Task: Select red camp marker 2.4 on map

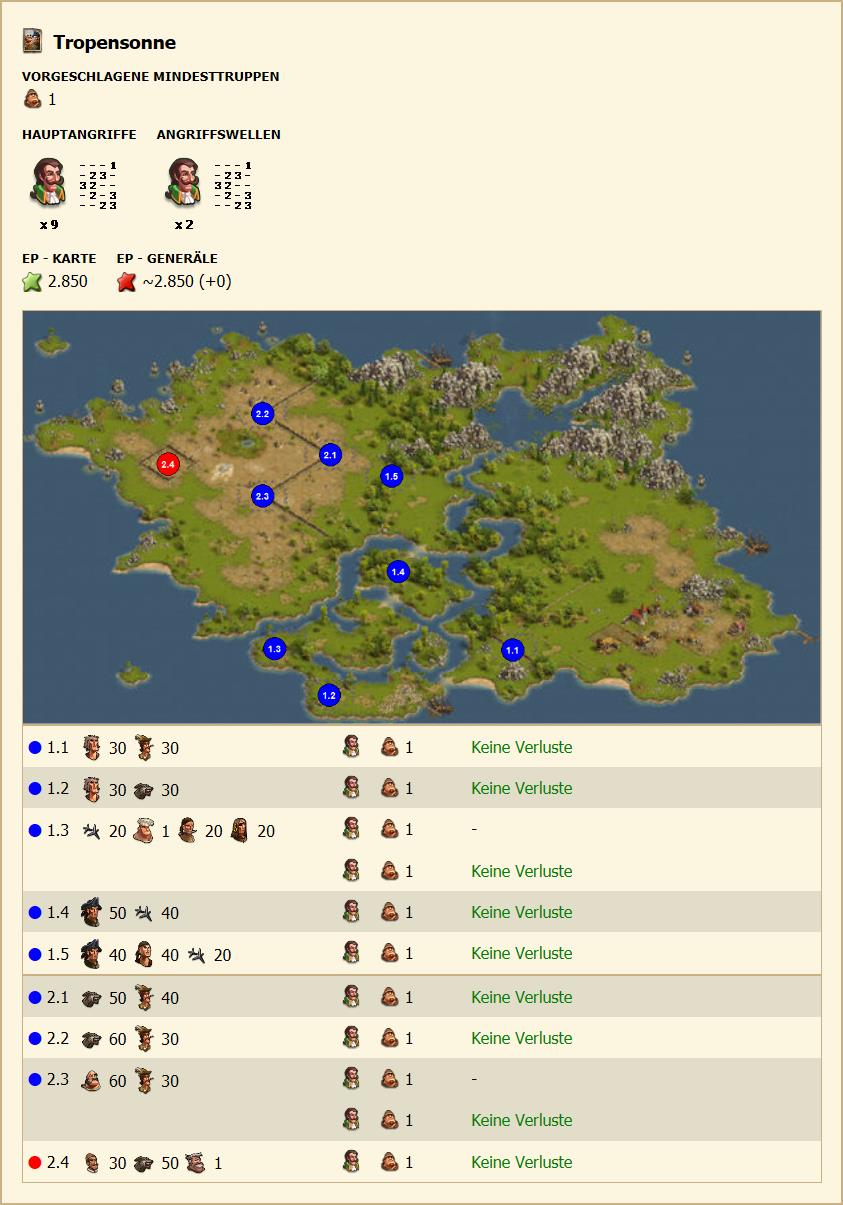Action: pos(168,464)
